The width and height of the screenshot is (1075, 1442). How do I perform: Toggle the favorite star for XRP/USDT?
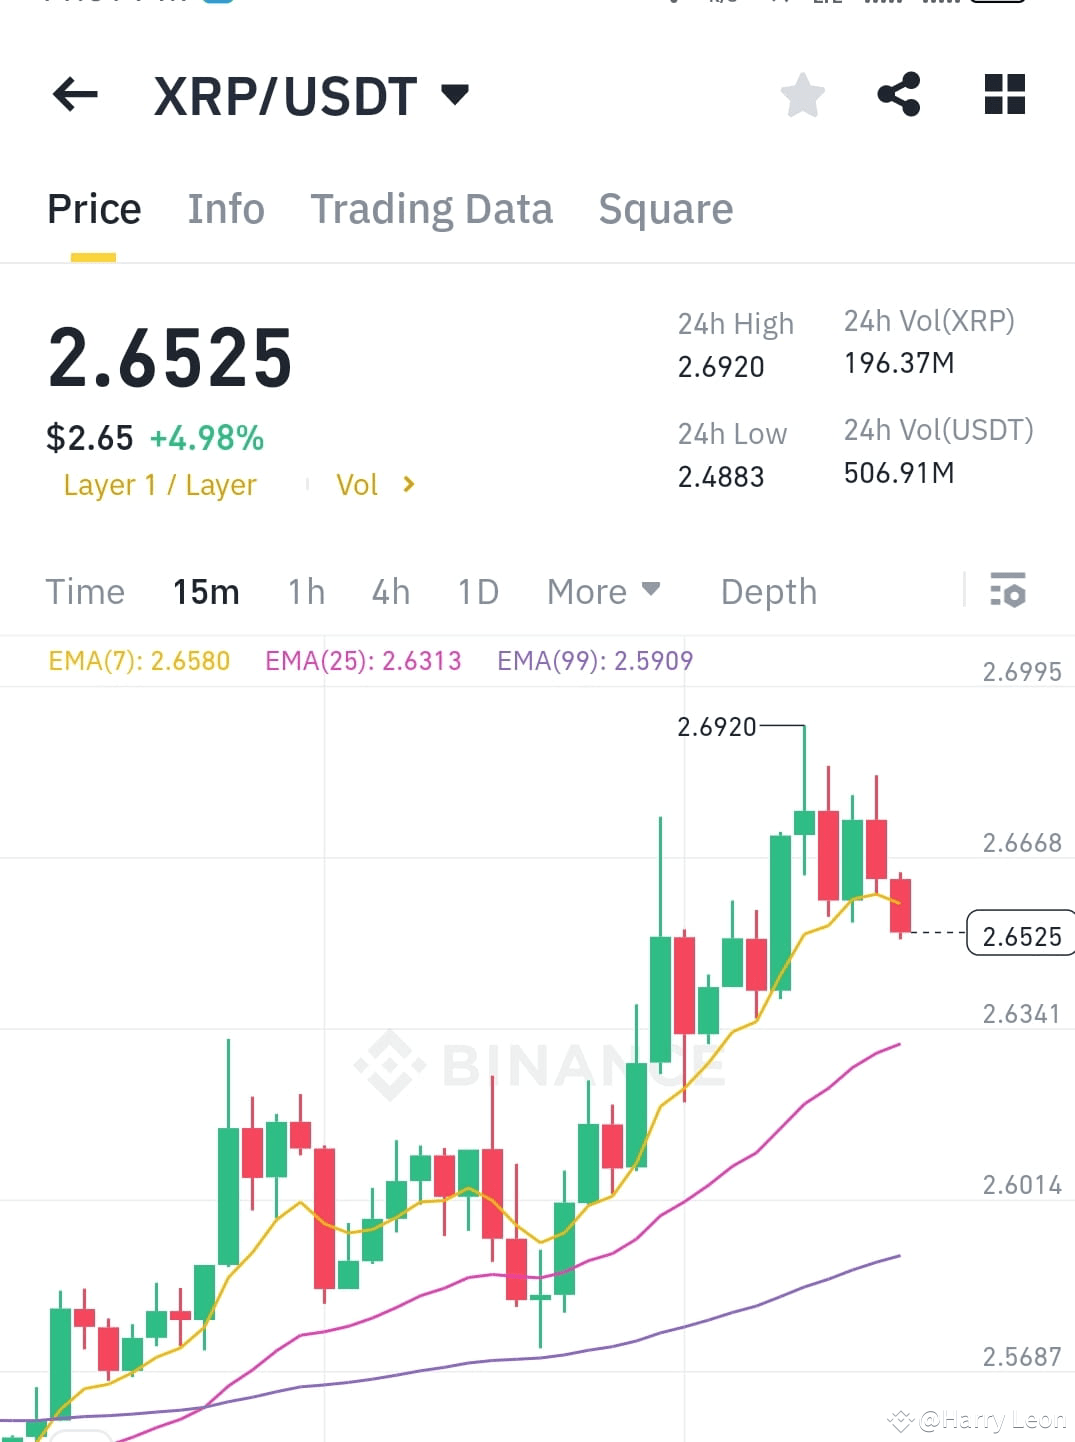[801, 94]
